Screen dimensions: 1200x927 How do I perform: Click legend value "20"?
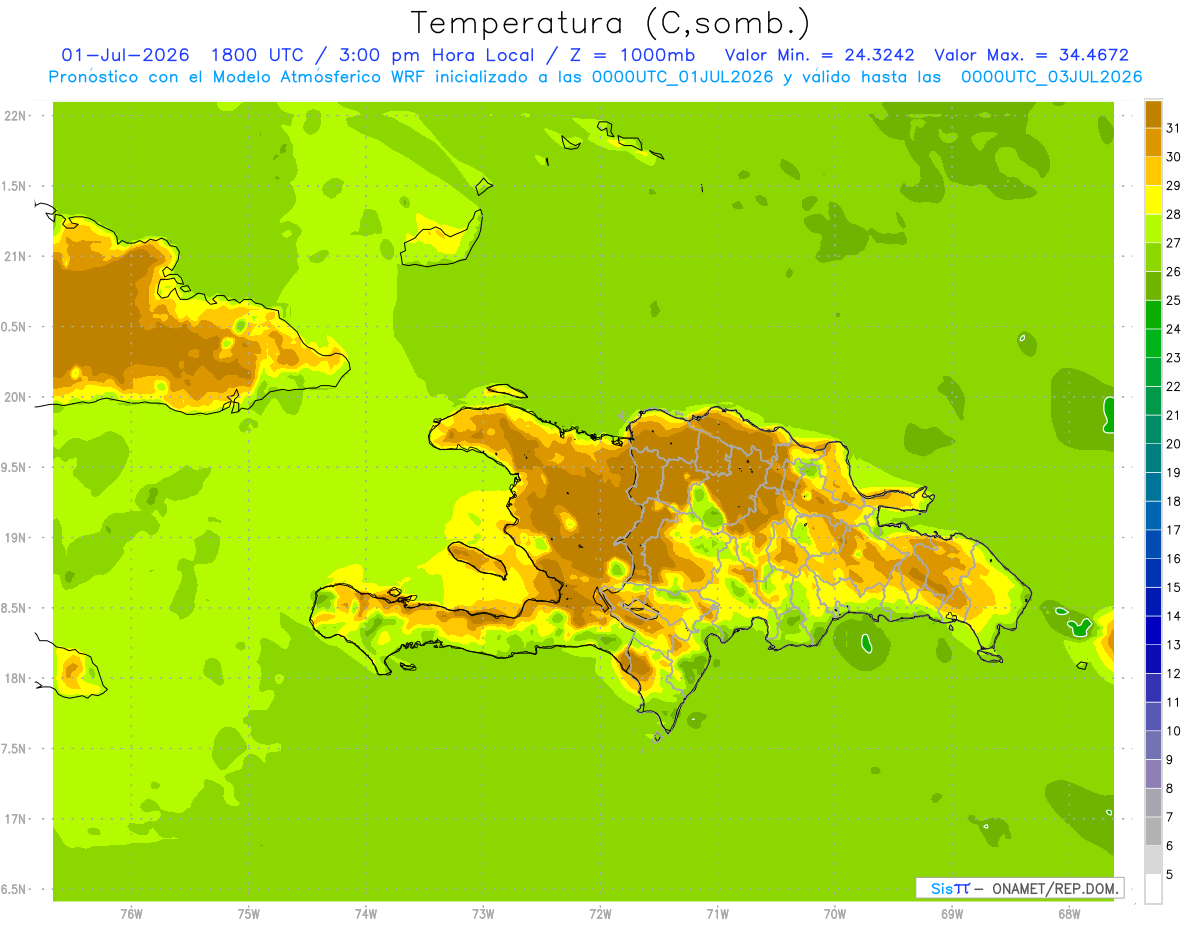1174,444
